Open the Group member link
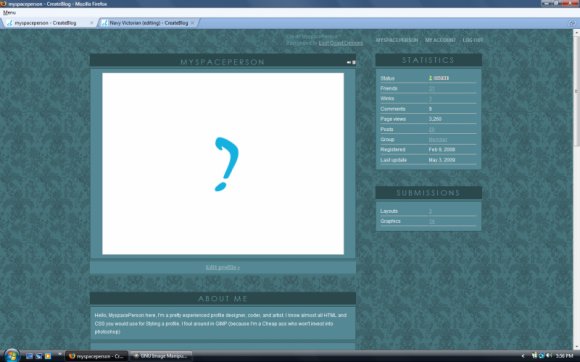580x362 pixels. click(438, 139)
